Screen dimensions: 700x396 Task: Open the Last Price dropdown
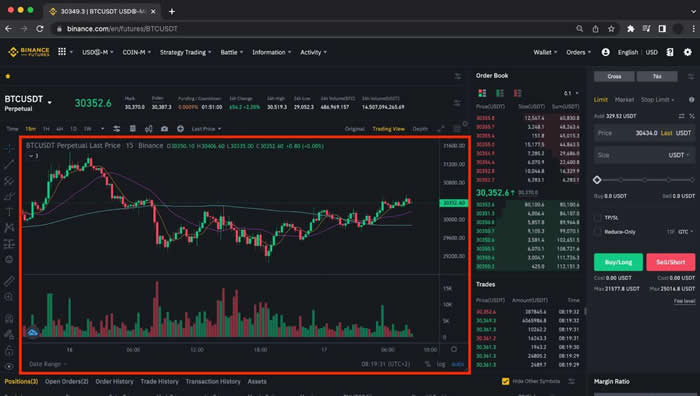click(206, 129)
